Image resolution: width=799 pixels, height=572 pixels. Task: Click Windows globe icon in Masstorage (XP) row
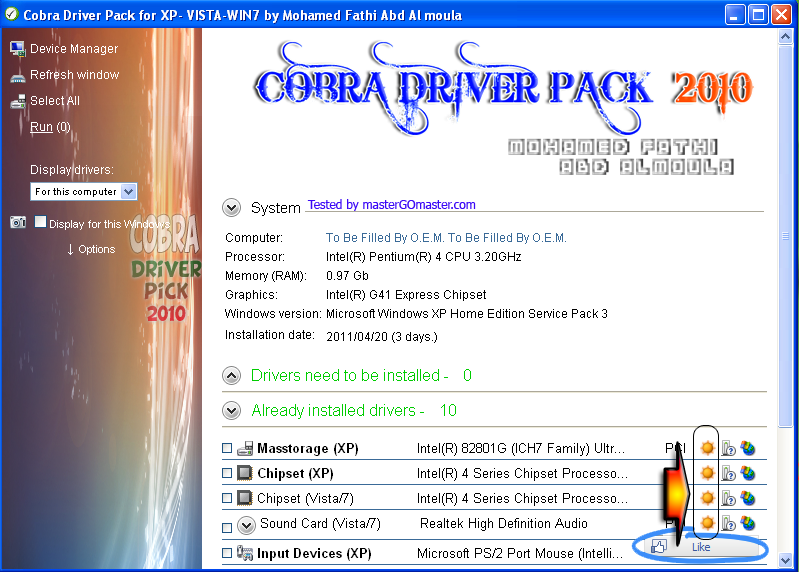tap(748, 448)
